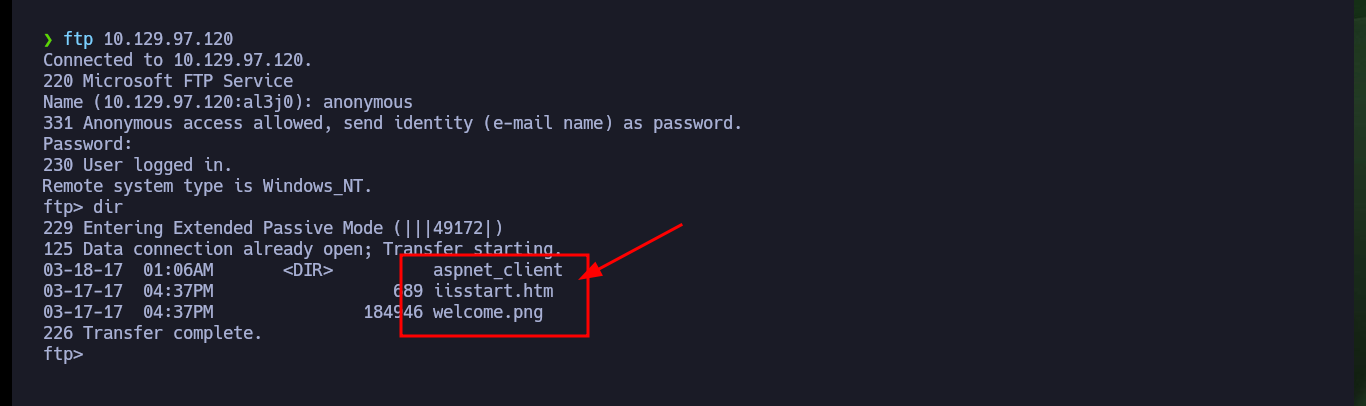The height and width of the screenshot is (406, 1366).
Task: Click the iisstart.htm file name
Action: [x=493, y=291]
